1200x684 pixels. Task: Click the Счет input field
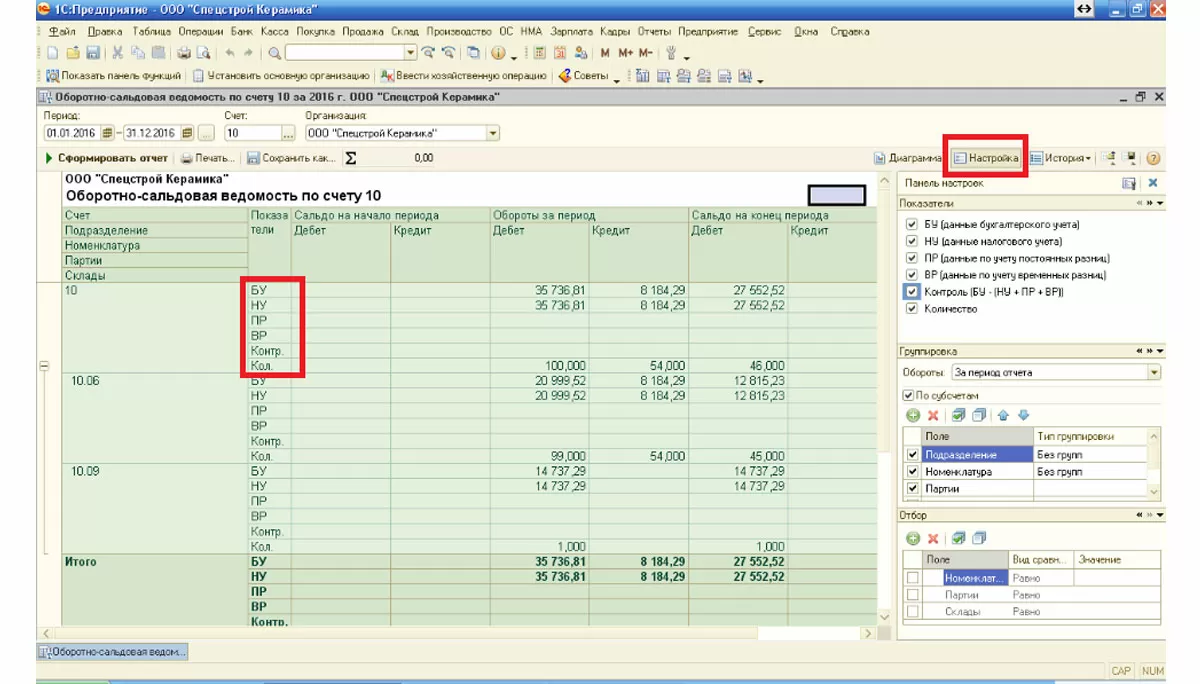252,133
